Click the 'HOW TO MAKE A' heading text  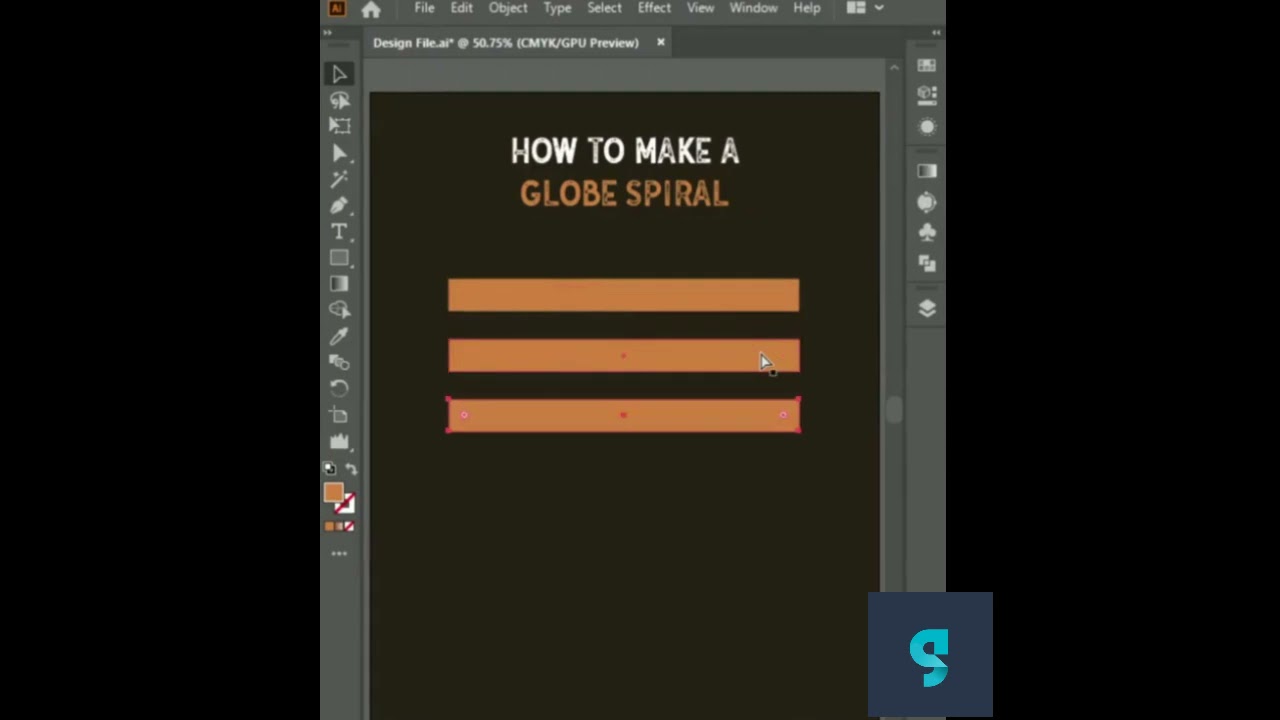[625, 151]
